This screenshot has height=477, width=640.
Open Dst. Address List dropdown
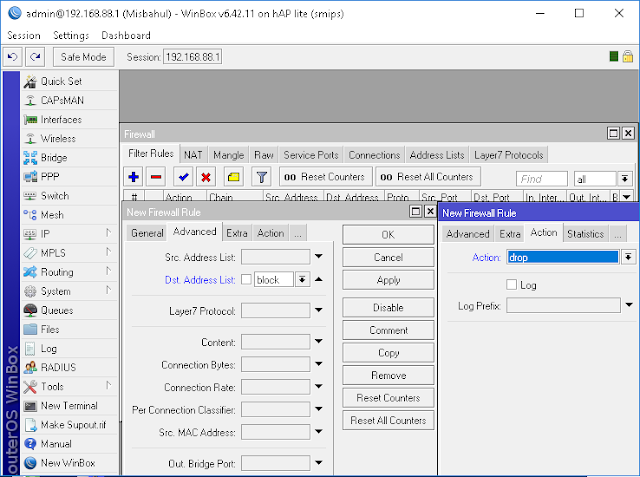[x=302, y=280]
